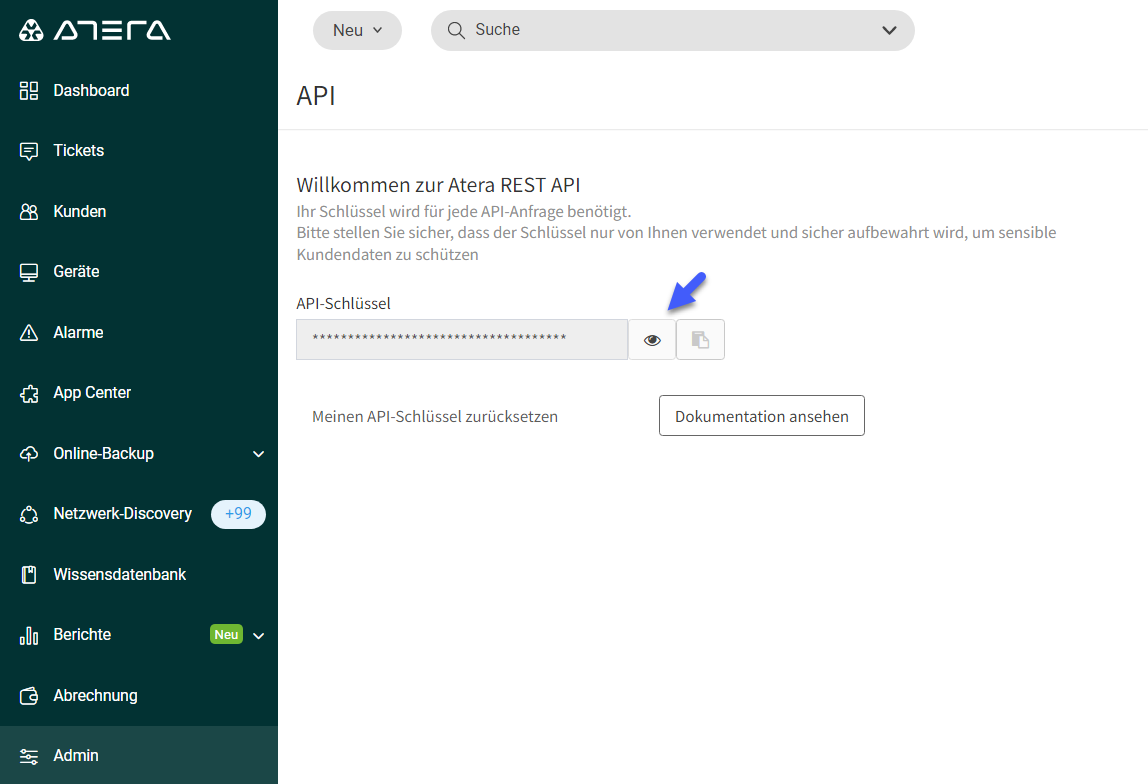Click the API page heading
The width and height of the screenshot is (1148, 784).
click(316, 96)
